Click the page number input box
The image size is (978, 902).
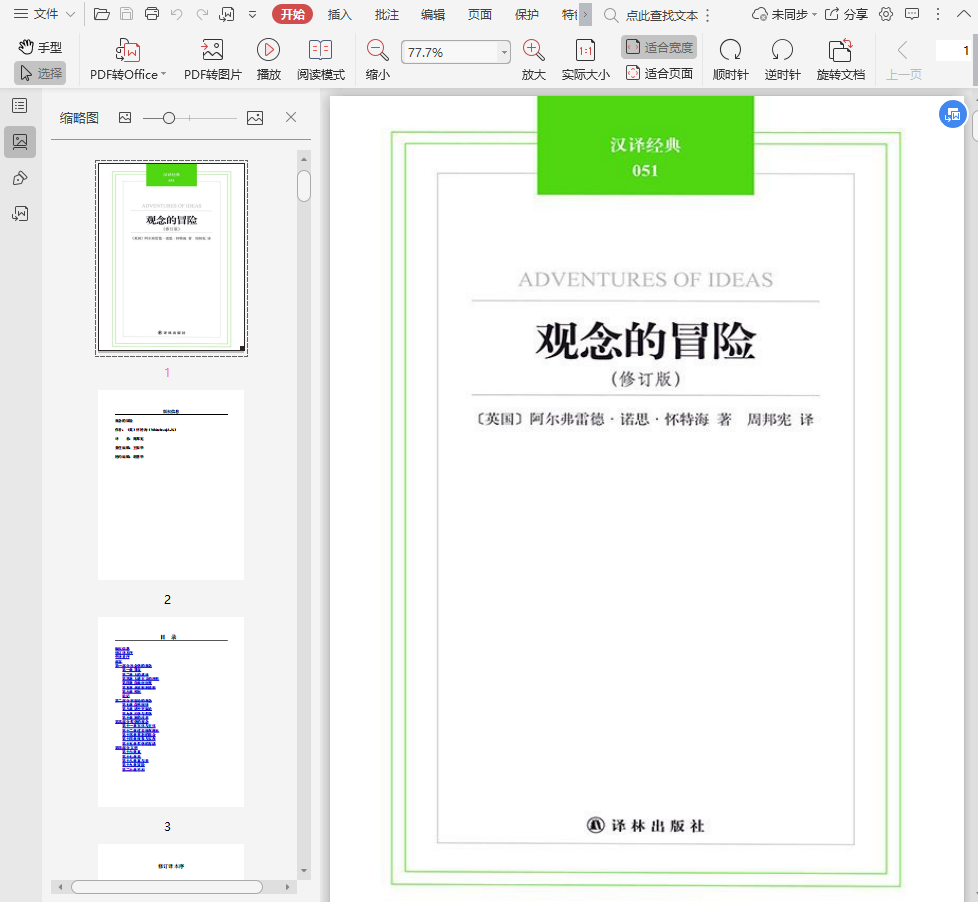coord(954,51)
